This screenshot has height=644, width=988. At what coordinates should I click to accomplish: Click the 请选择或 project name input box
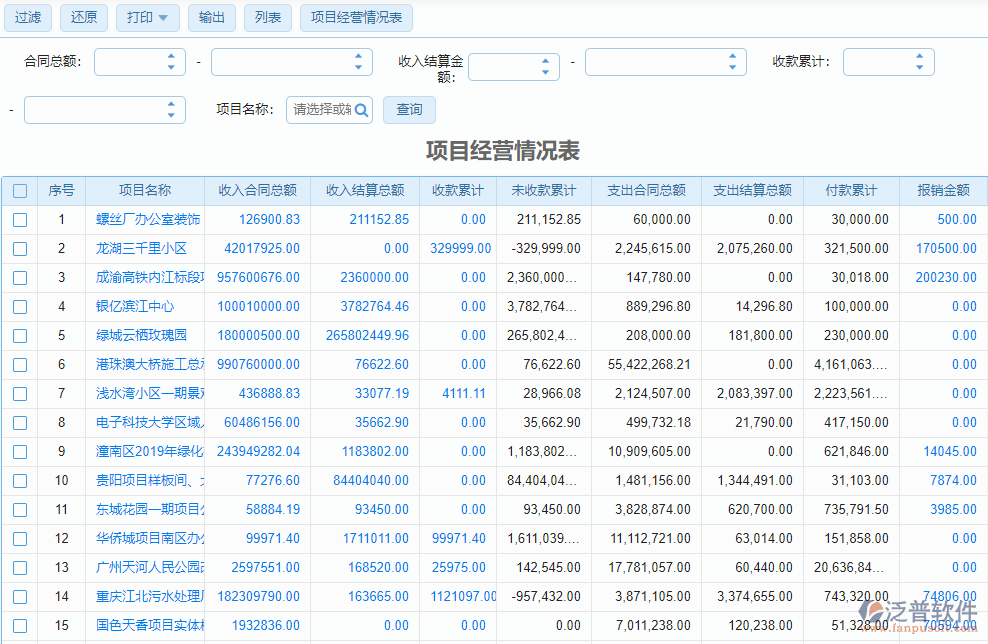coord(320,110)
